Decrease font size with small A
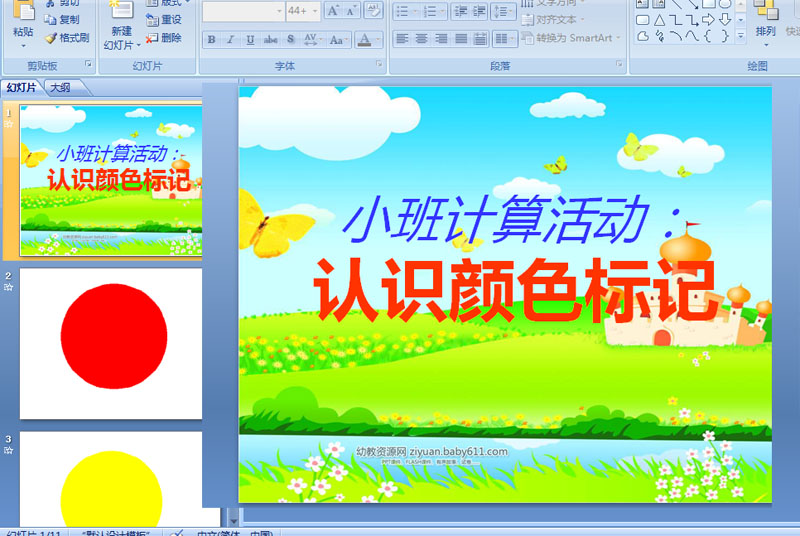800x536 pixels. pyautogui.click(x=351, y=11)
